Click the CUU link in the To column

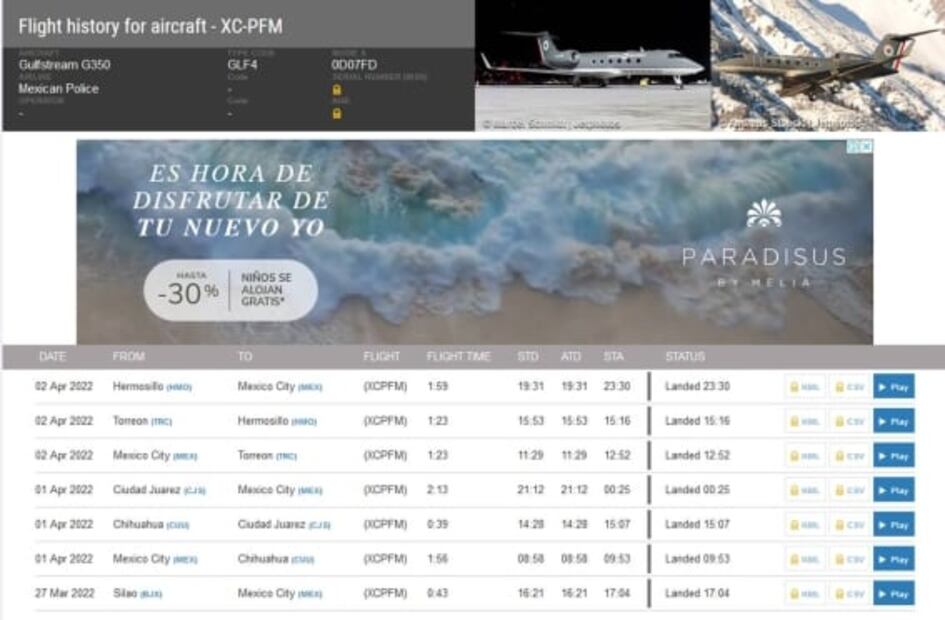click(304, 560)
